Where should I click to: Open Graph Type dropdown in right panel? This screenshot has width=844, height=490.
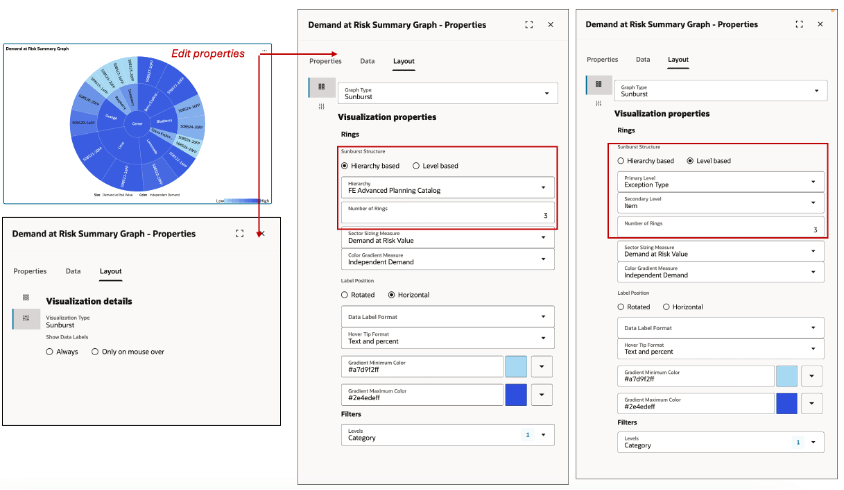[720, 90]
